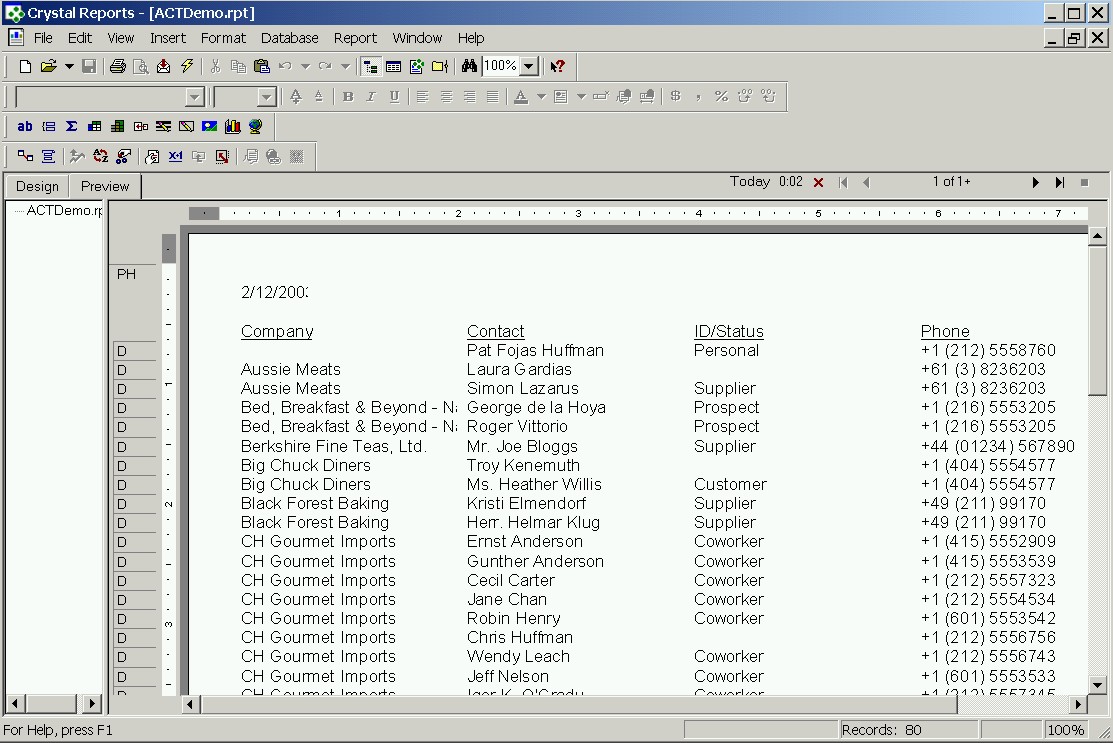Image resolution: width=1113 pixels, height=743 pixels.
Task: Click the Select Expert hand icon
Action: pyautogui.click(x=124, y=157)
